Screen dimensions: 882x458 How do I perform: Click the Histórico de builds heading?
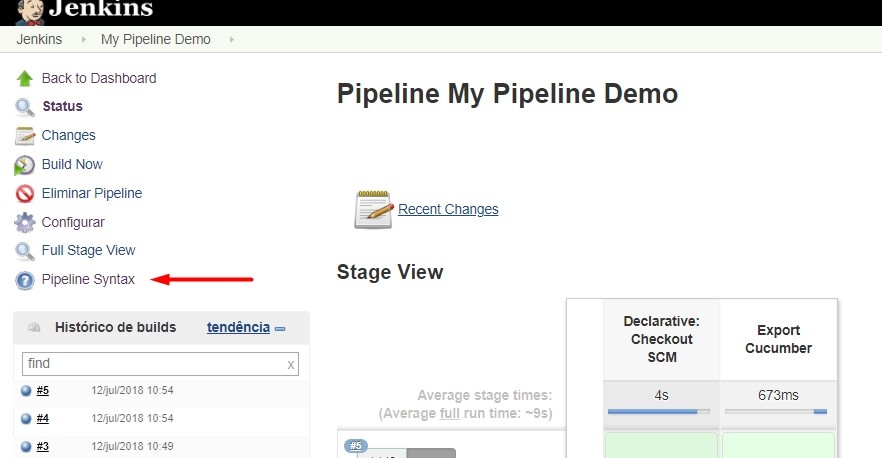115,327
